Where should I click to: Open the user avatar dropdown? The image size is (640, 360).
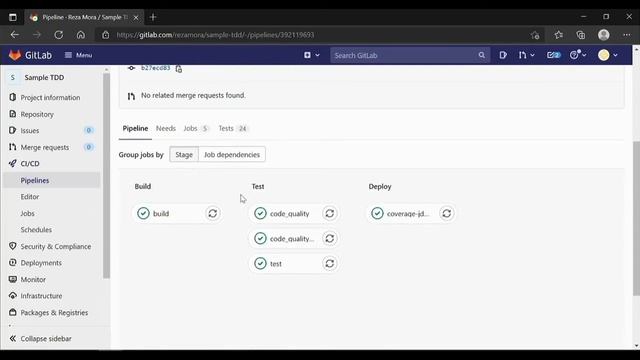coord(608,55)
